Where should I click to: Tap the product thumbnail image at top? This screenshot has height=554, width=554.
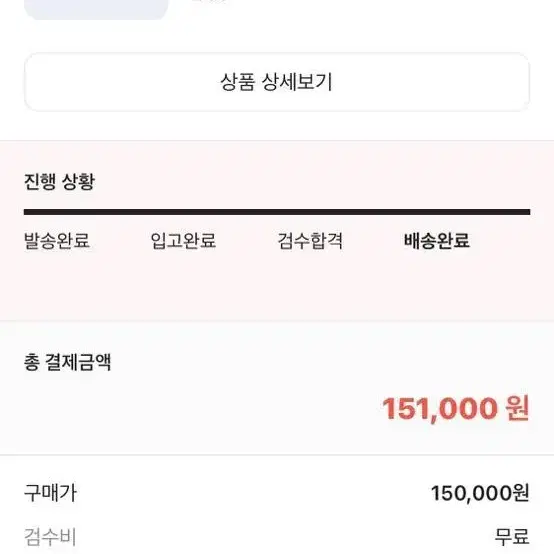pyautogui.click(x=96, y=10)
